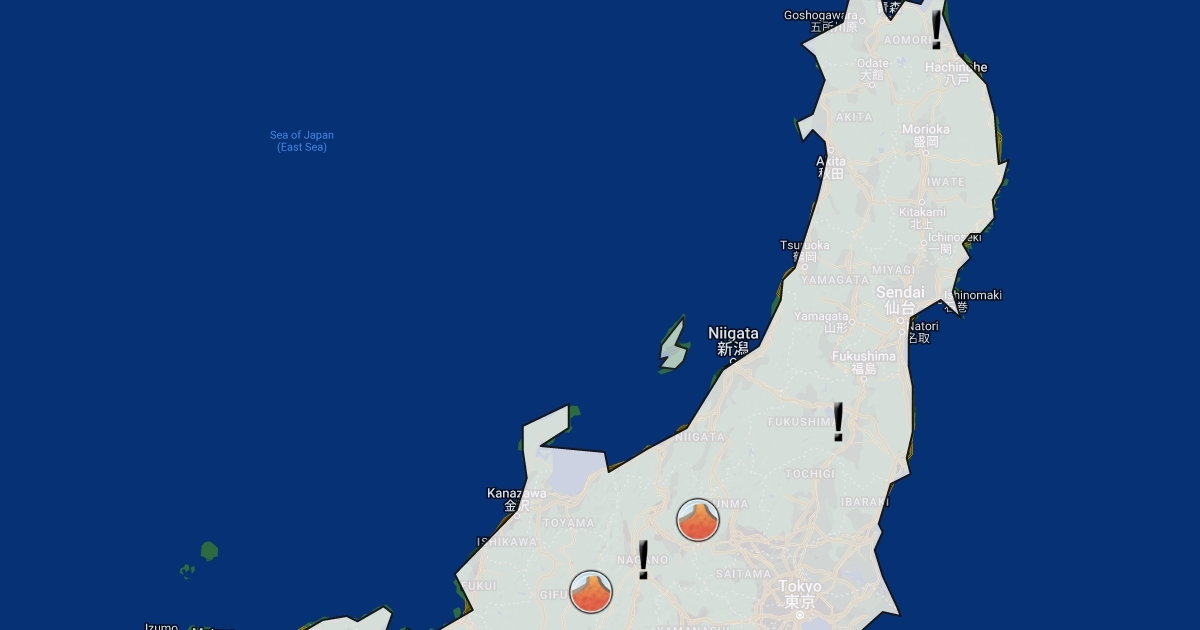1200x630 pixels.
Task: Click the Sendai city label
Action: [900, 293]
